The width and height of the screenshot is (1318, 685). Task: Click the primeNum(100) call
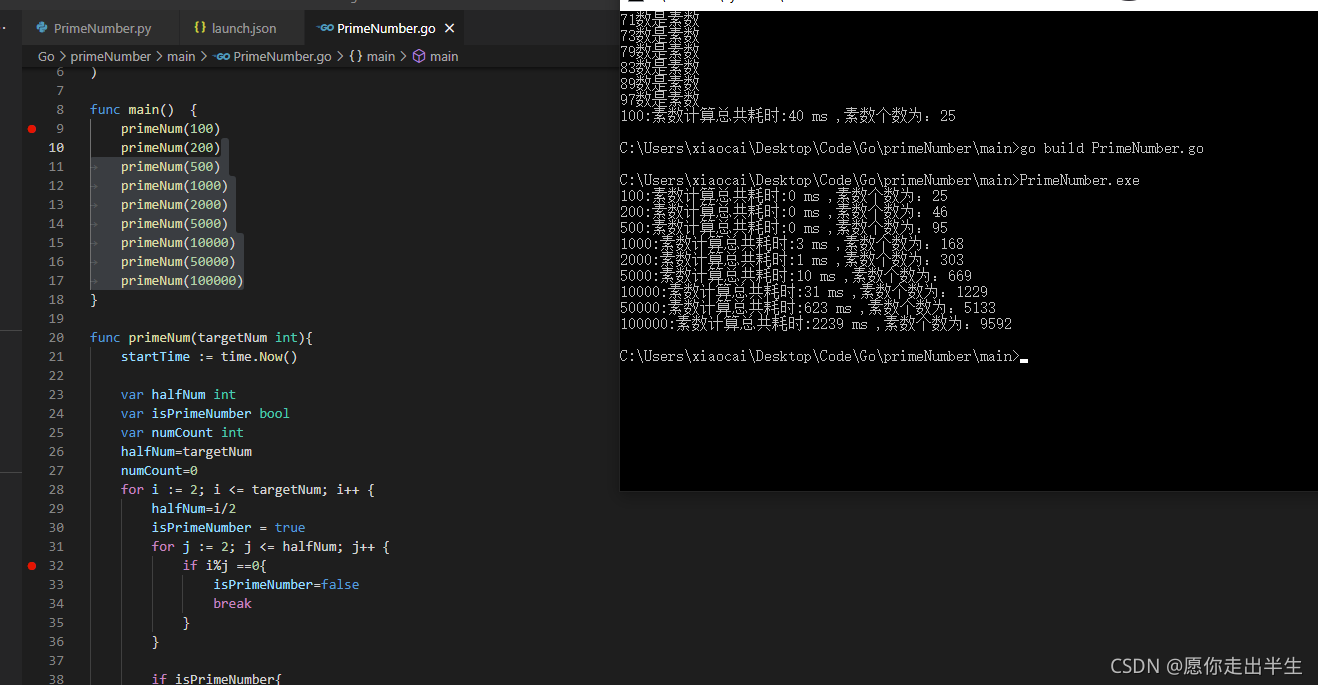[171, 128]
